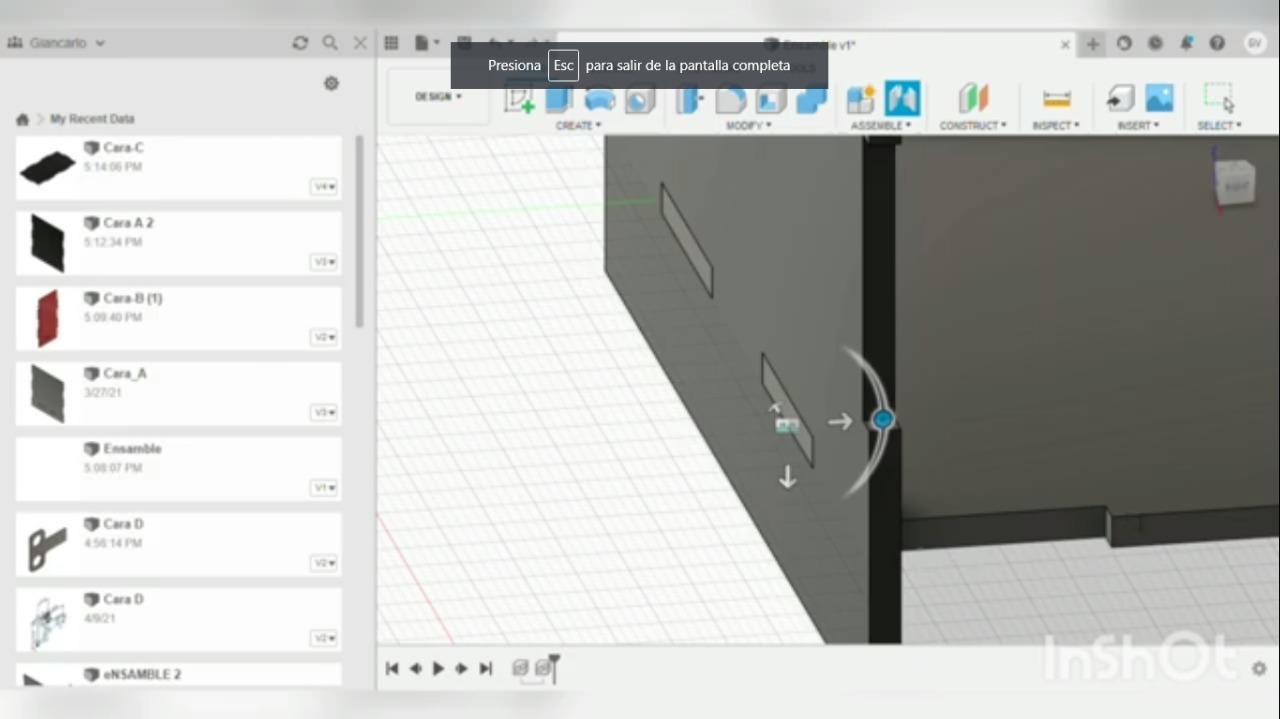Select the Cara_A file name
Screen dimensions: 1280x719
(125, 373)
